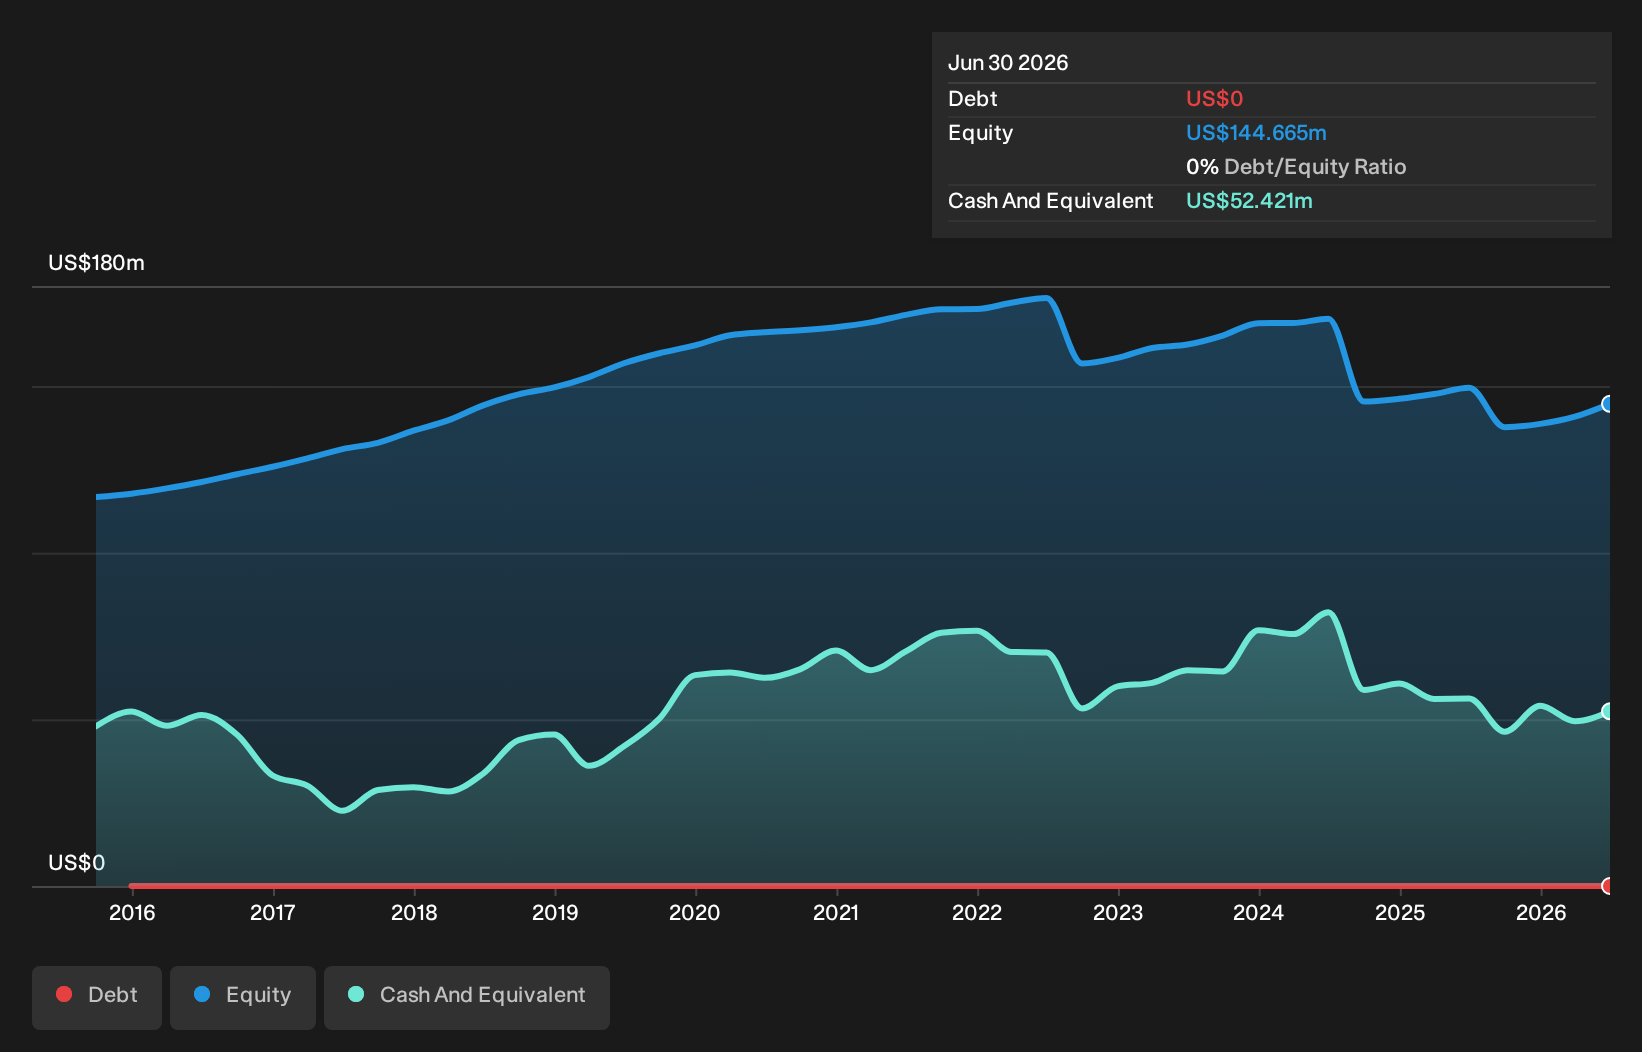Click the 2022 x-axis label
The height and width of the screenshot is (1052, 1642).
977,913
